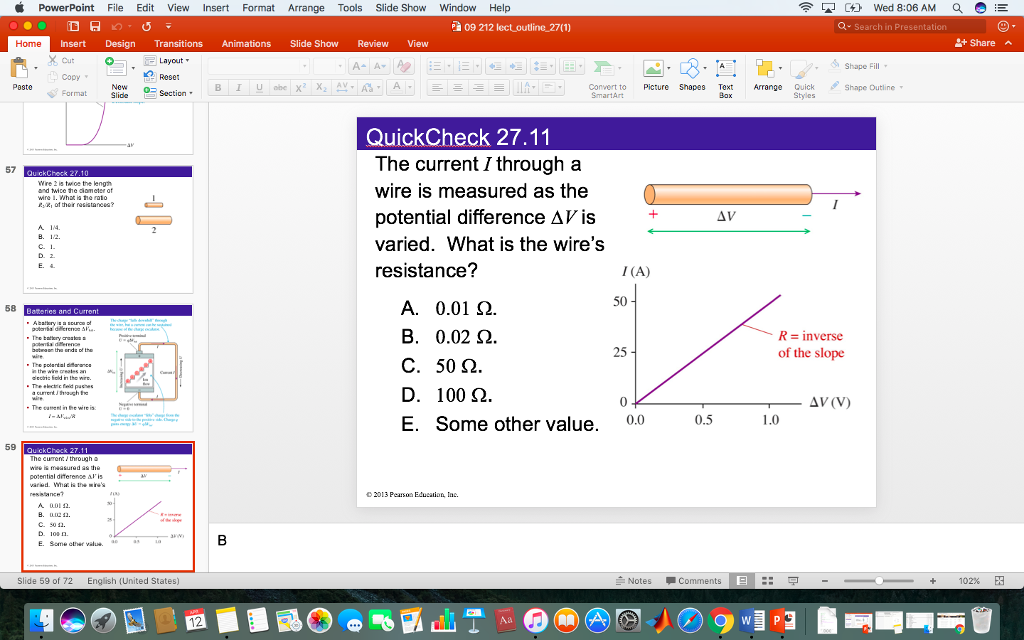Select the Text Box tool
Viewport: 1024px width, 640px height.
pyautogui.click(x=726, y=72)
